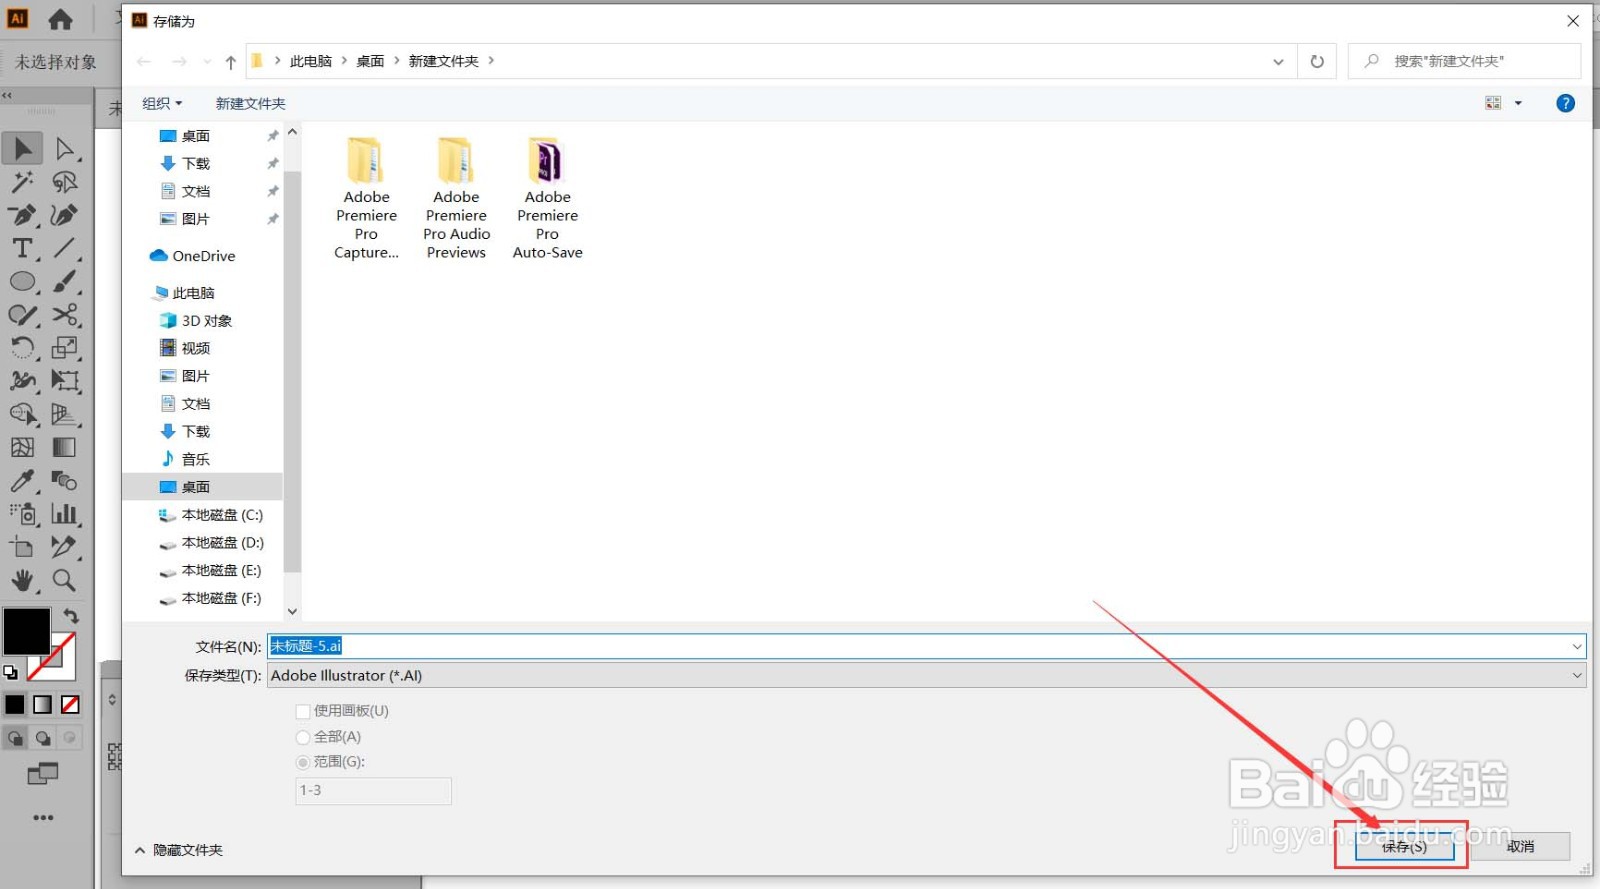Select the Perspective Grid tool
Viewport: 1600px width, 889px height.
65,414
